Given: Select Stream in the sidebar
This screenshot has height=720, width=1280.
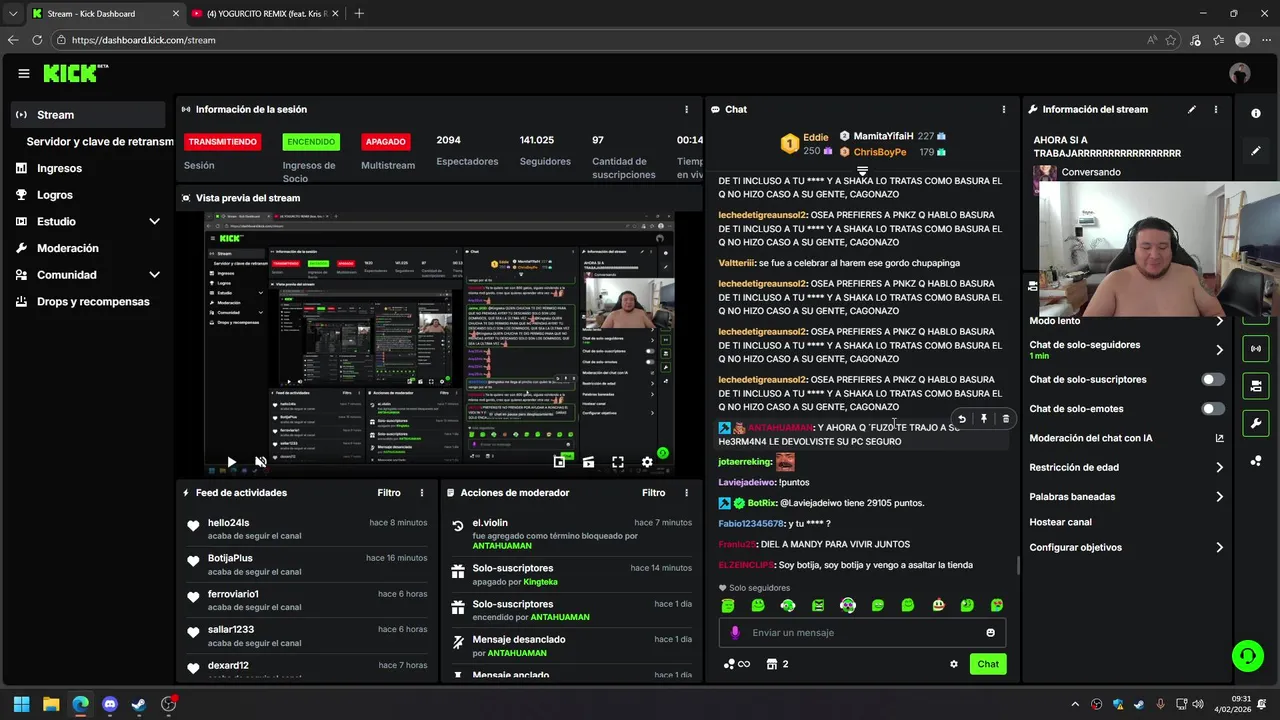Looking at the screenshot, I should (x=88, y=115).
